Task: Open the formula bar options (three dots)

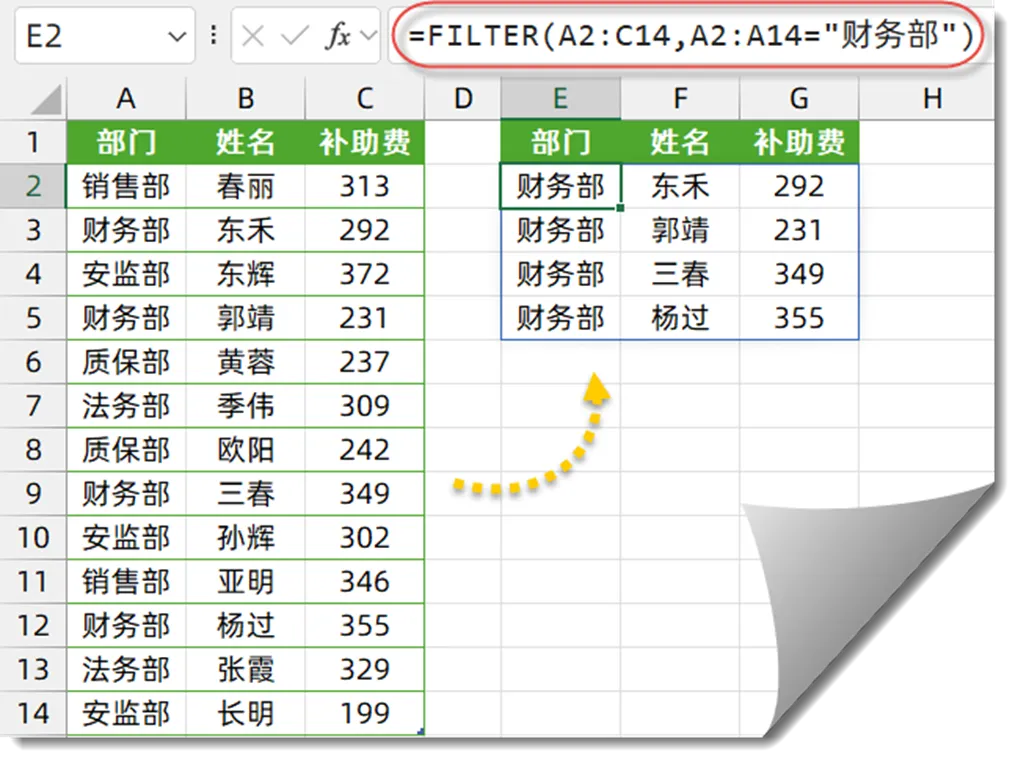Action: point(213,36)
